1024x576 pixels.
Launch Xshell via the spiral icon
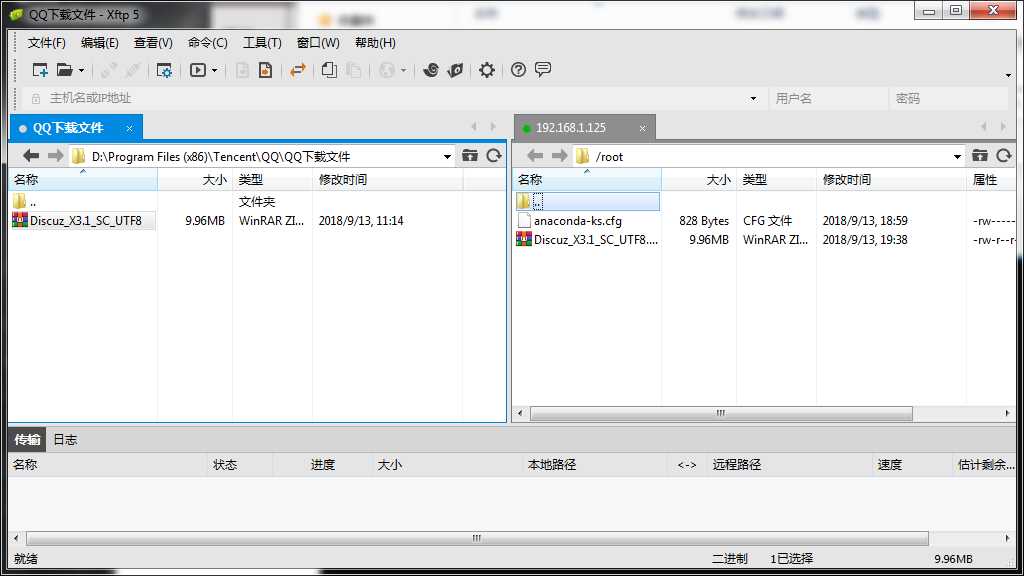coord(430,70)
